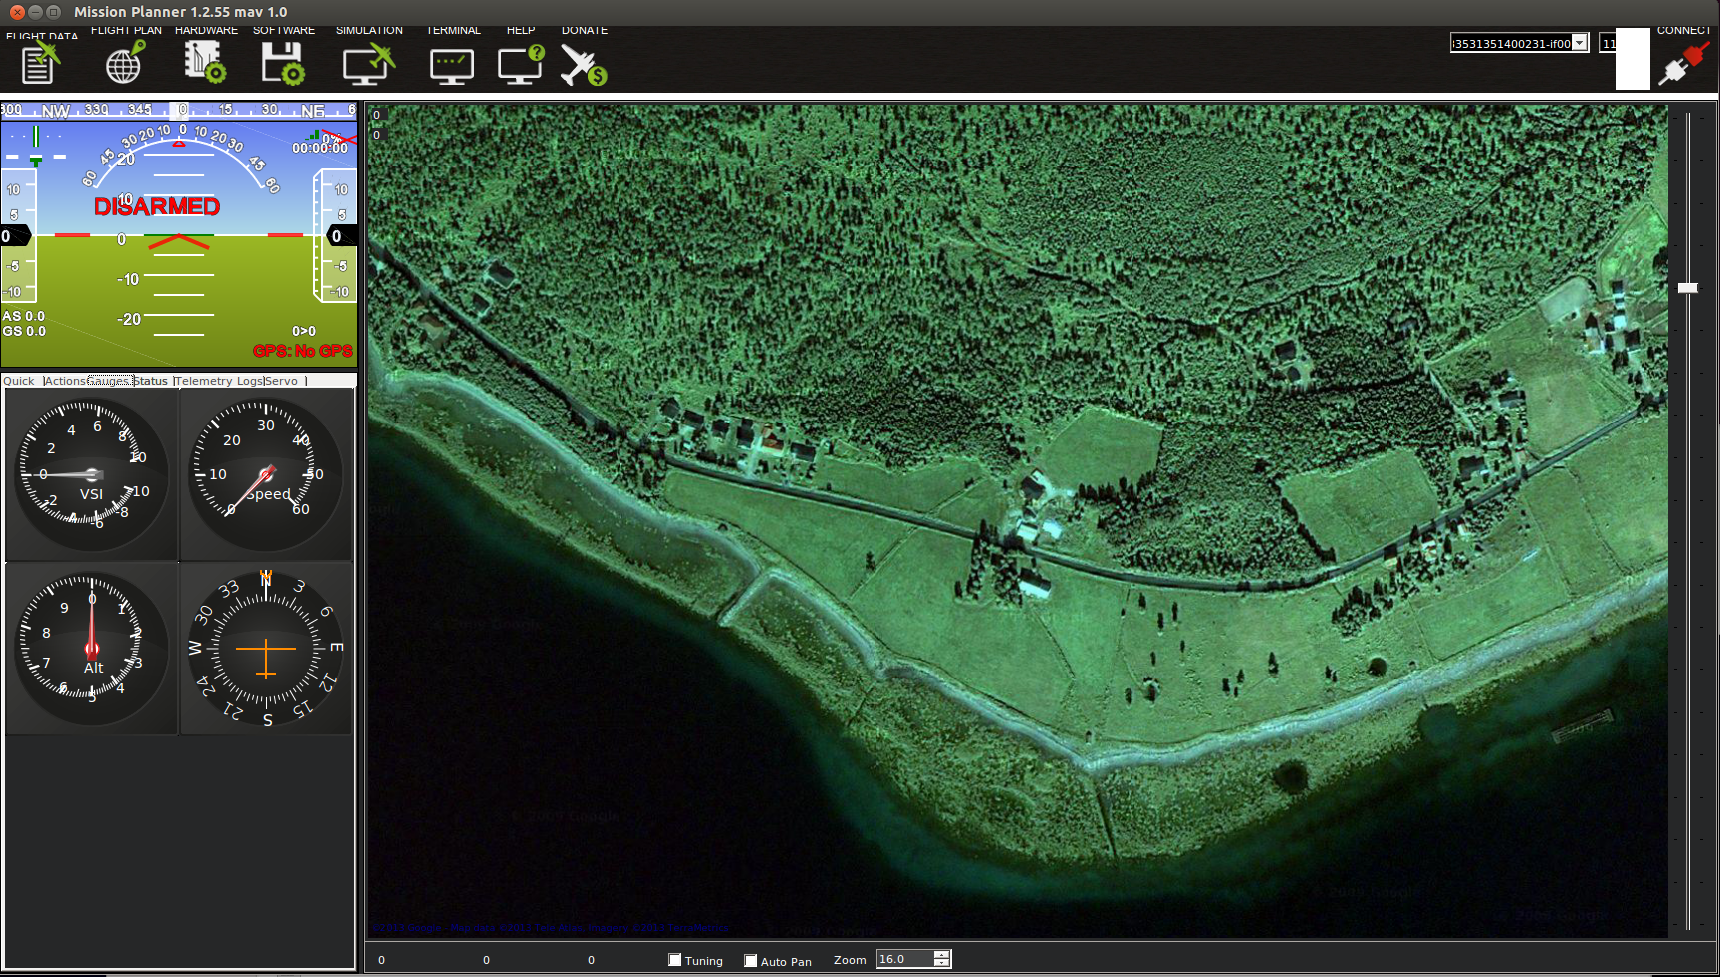Increase the map Zoom stepper value

(x=941, y=955)
